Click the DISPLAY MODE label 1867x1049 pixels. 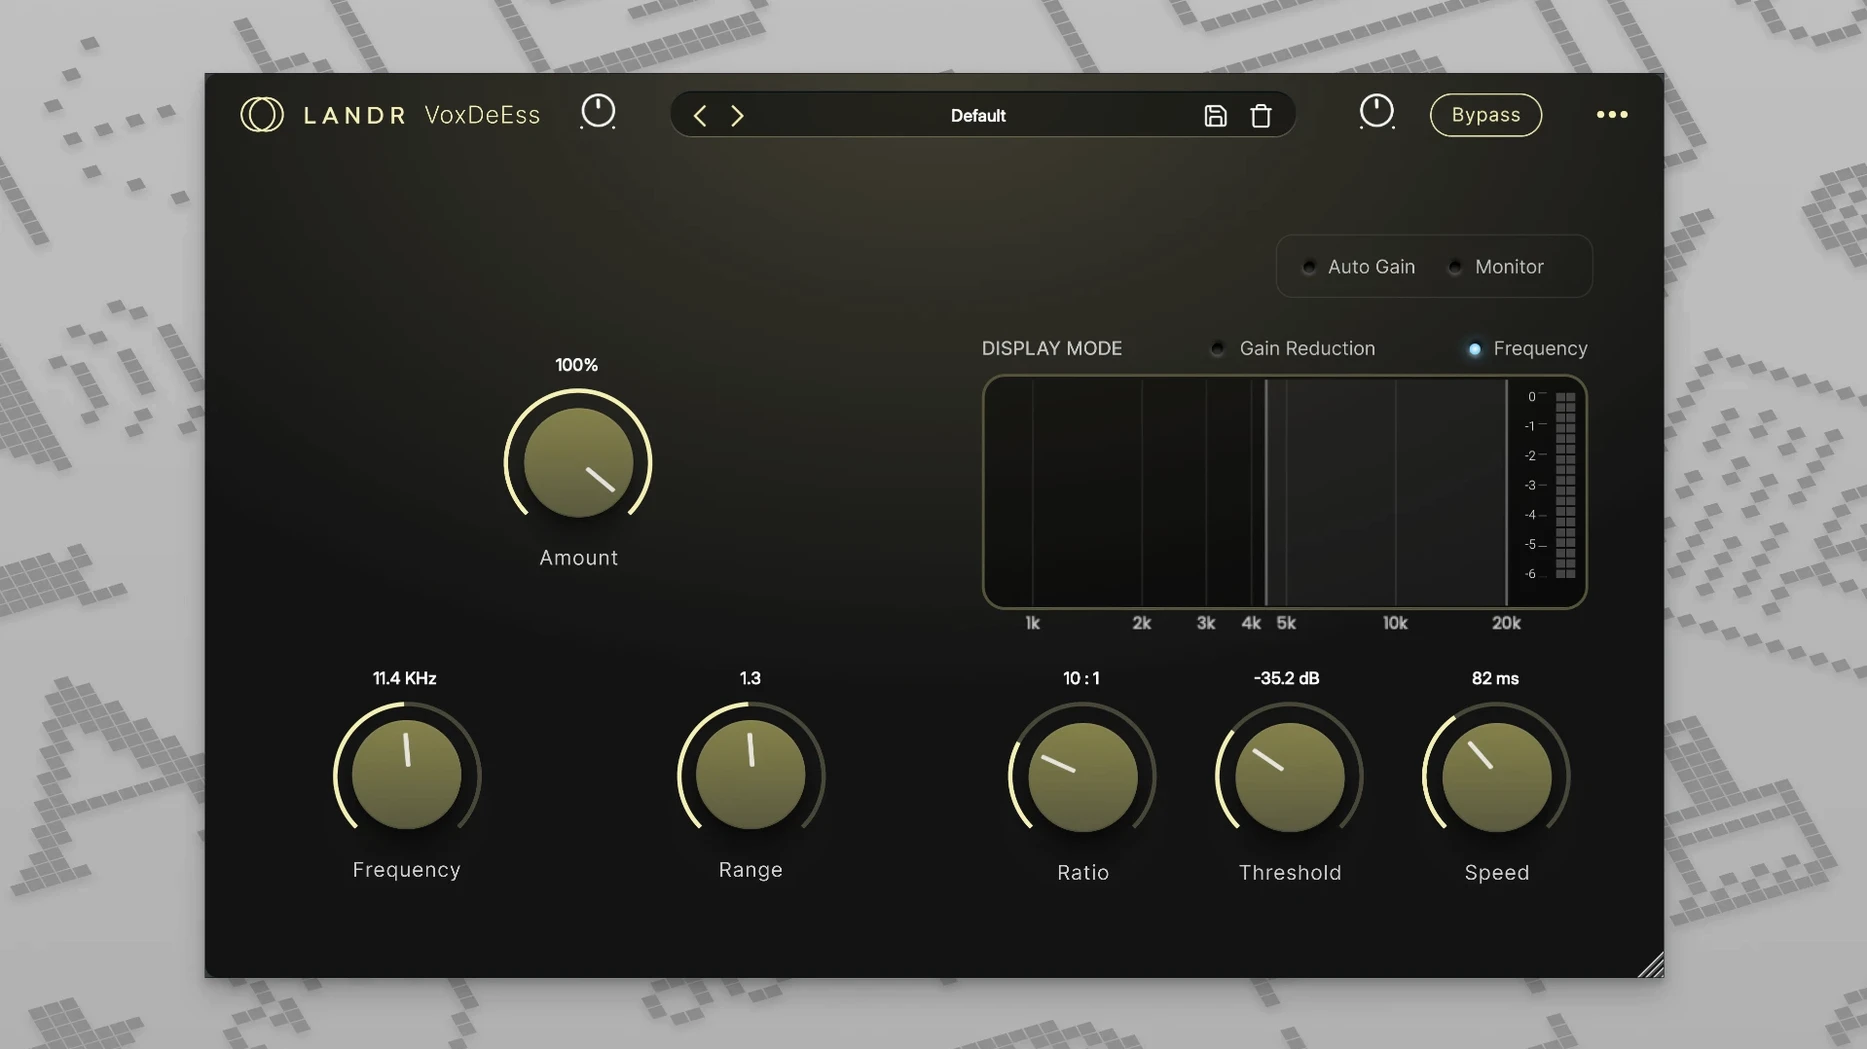tap(1052, 349)
